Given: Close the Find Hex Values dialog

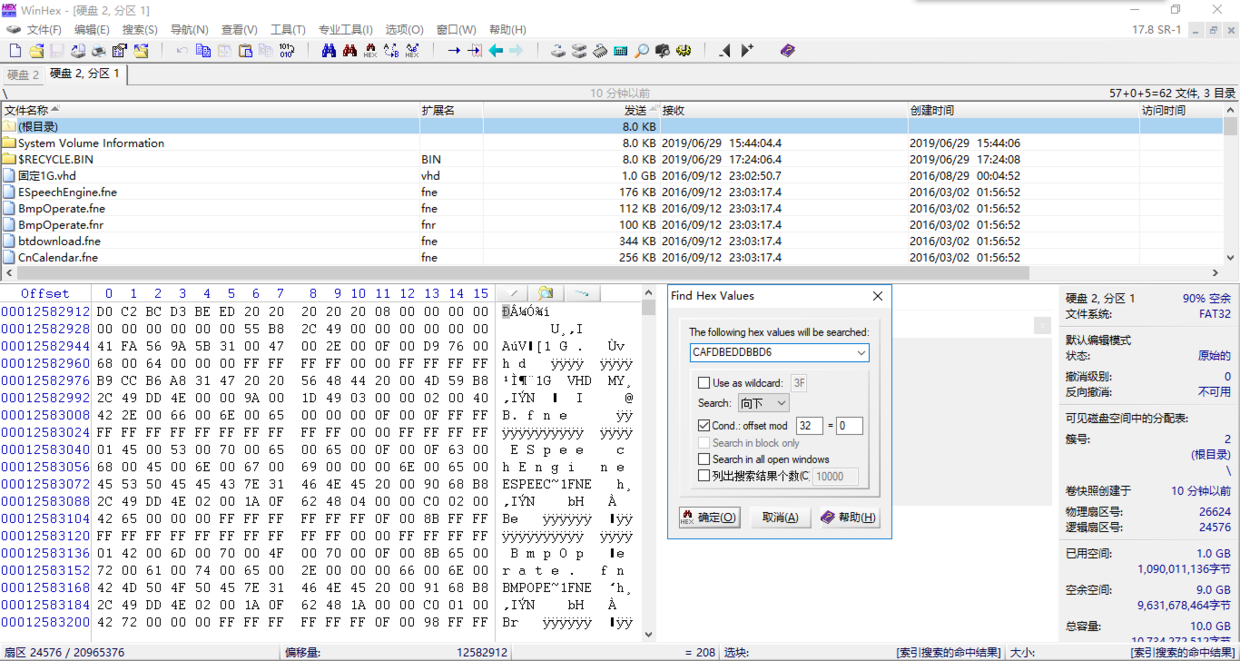Looking at the screenshot, I should pyautogui.click(x=877, y=296).
